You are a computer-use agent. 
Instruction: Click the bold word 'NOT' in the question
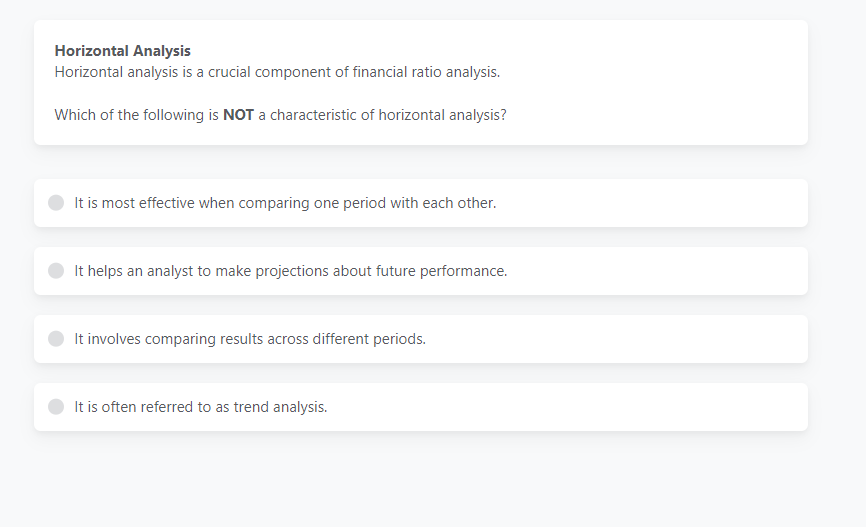238,115
